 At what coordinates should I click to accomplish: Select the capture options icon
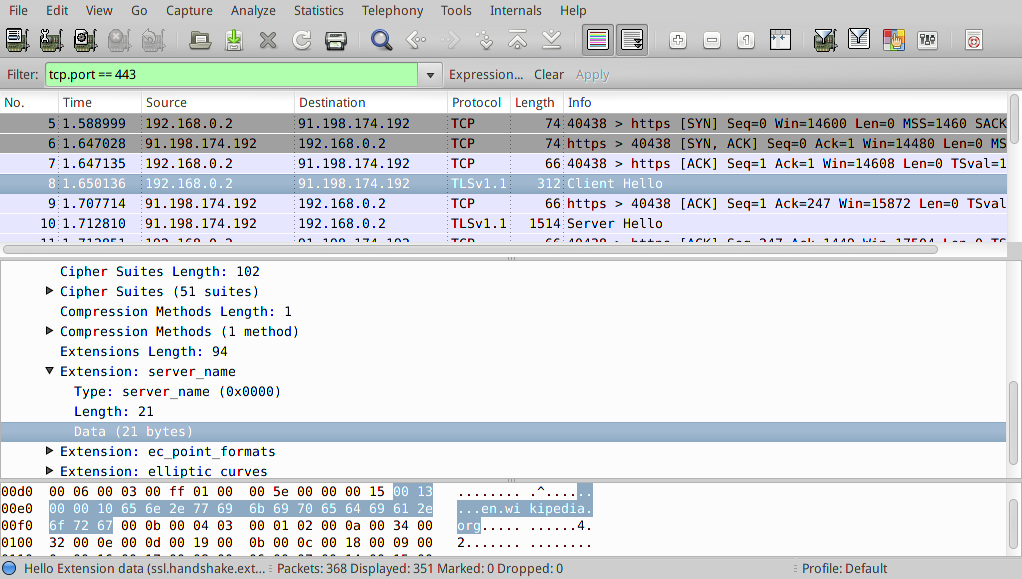50,40
